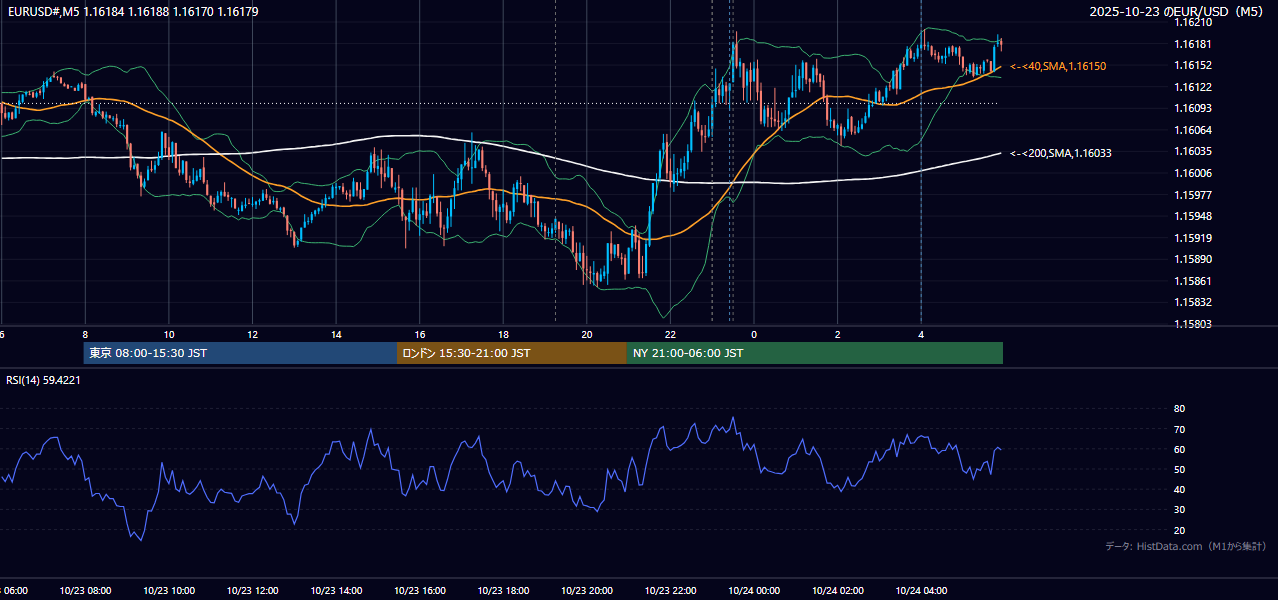The height and width of the screenshot is (600, 1278).
Task: Click the 10/23 08:00 date label
Action: click(x=85, y=591)
